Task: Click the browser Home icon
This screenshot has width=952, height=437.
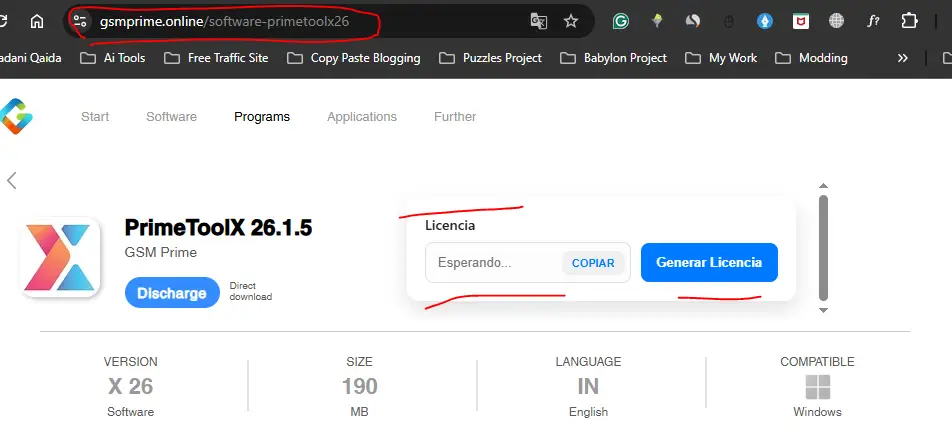Action: 37,21
